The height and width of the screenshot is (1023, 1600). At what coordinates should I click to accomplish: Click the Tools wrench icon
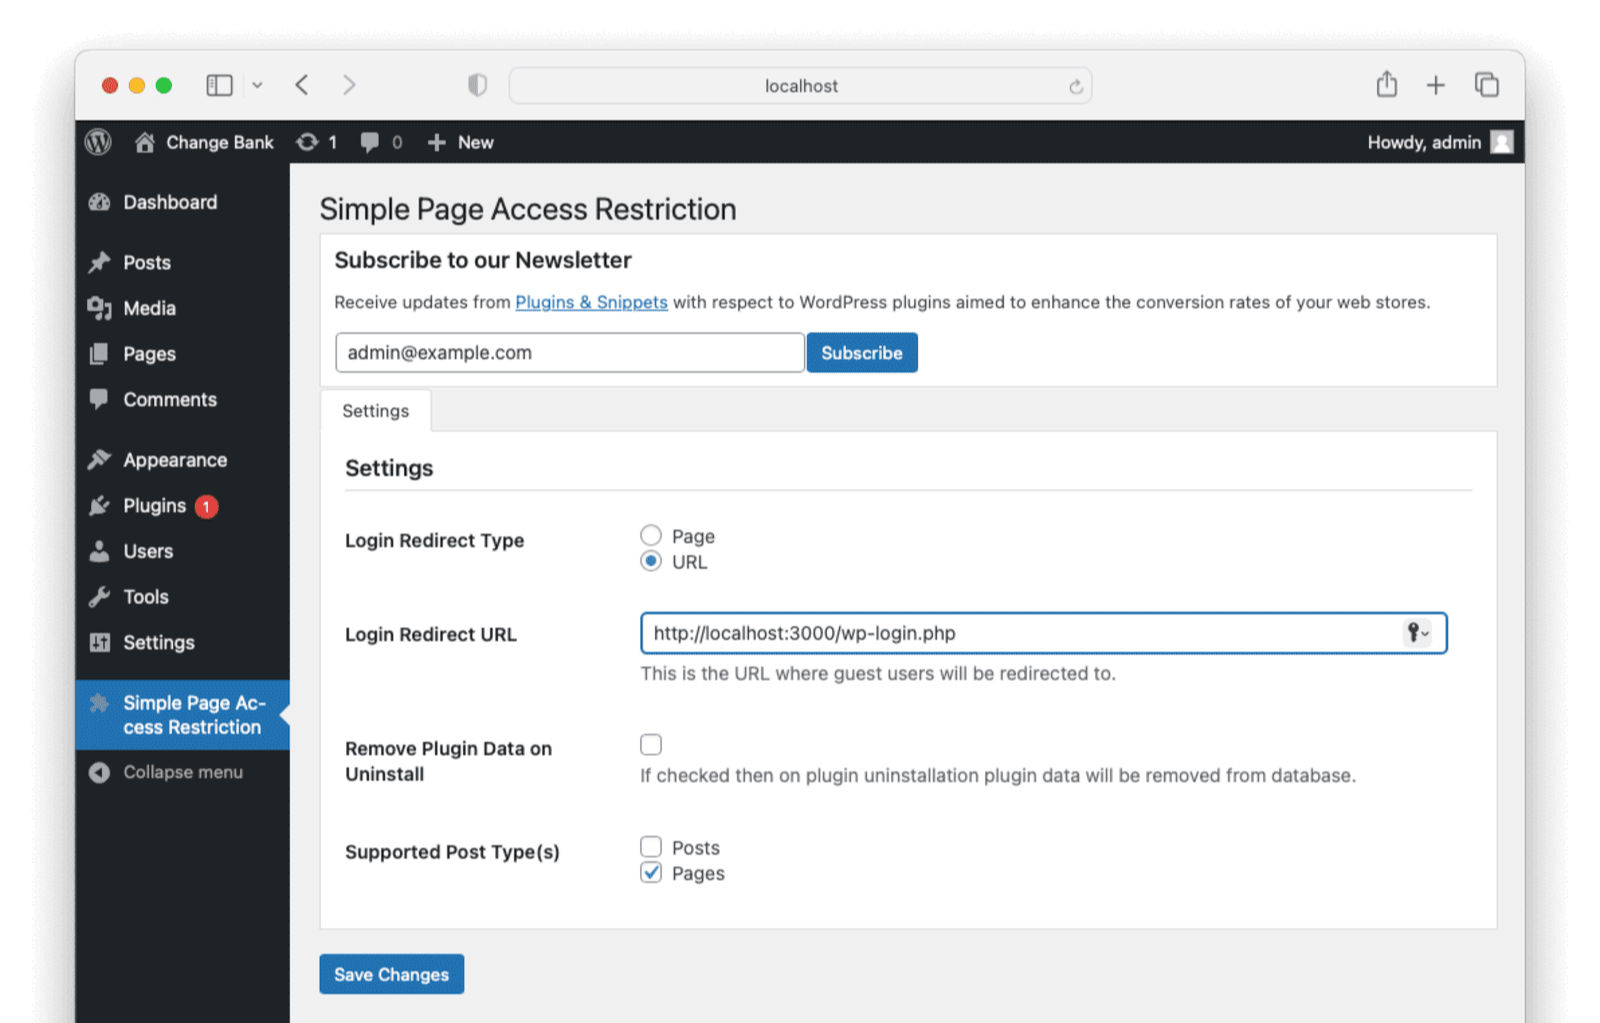[x=100, y=596]
